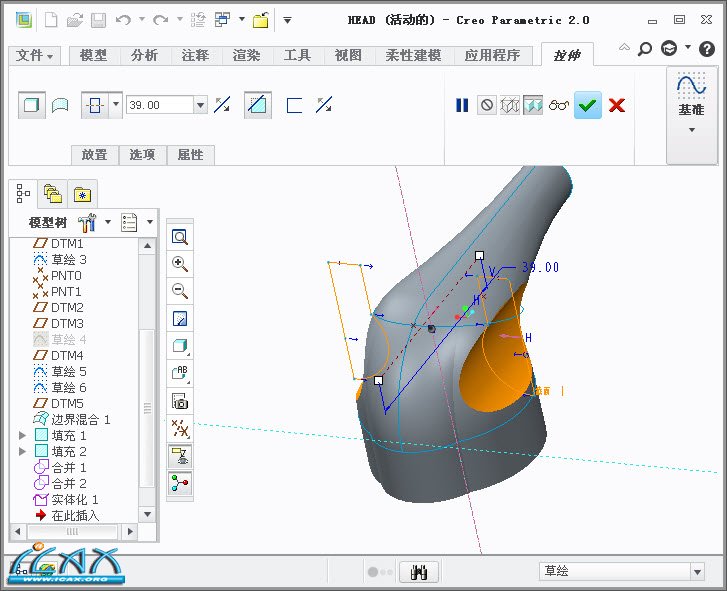Screen dimensions: 727x591
Task: Open the 选项 options panel
Action: click(142, 155)
